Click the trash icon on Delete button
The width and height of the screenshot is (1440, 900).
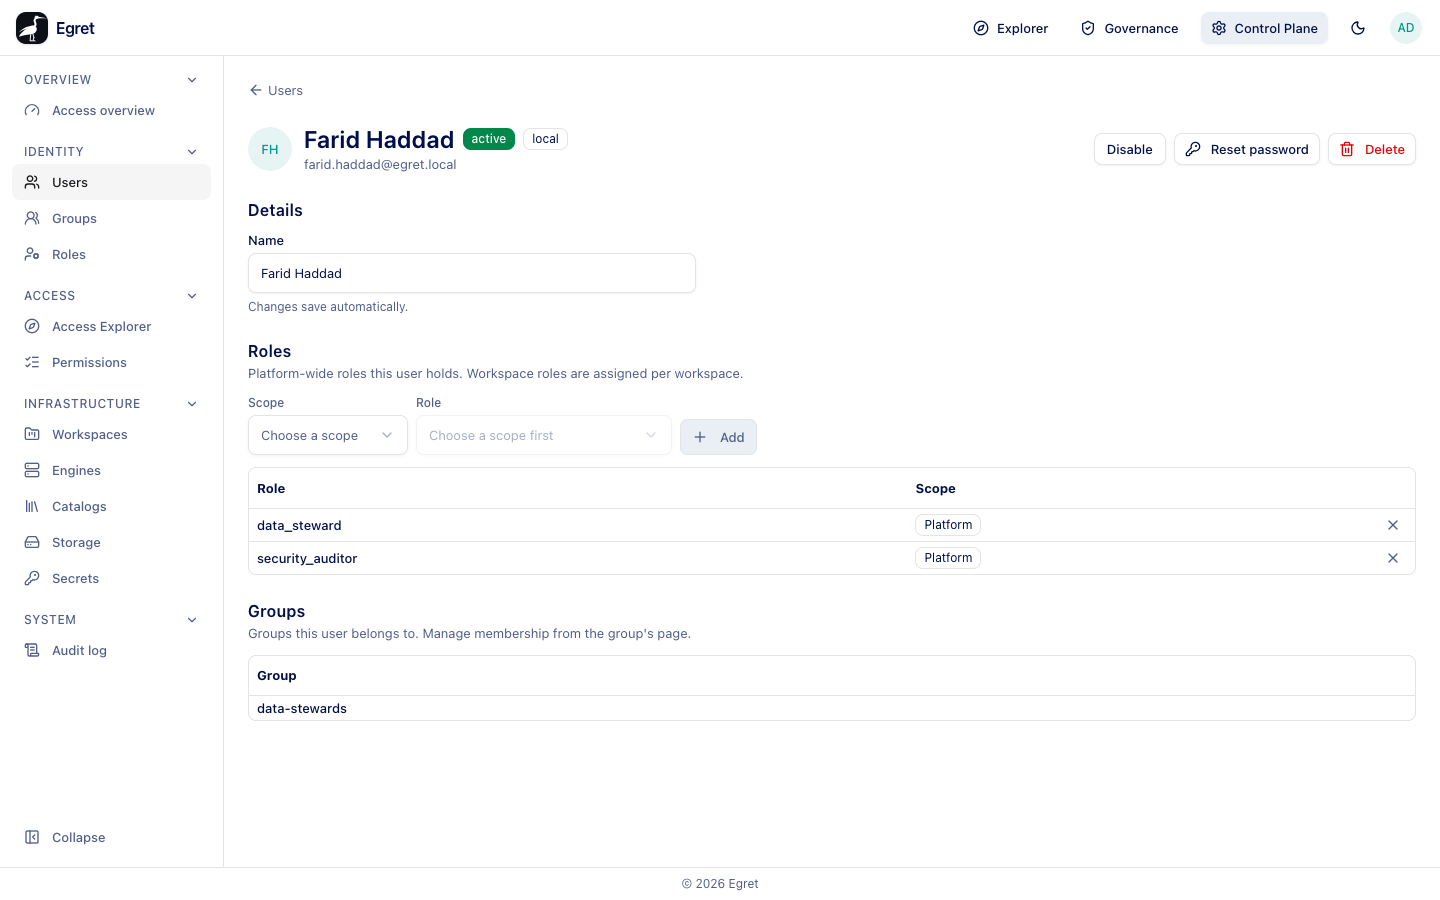pos(1347,149)
